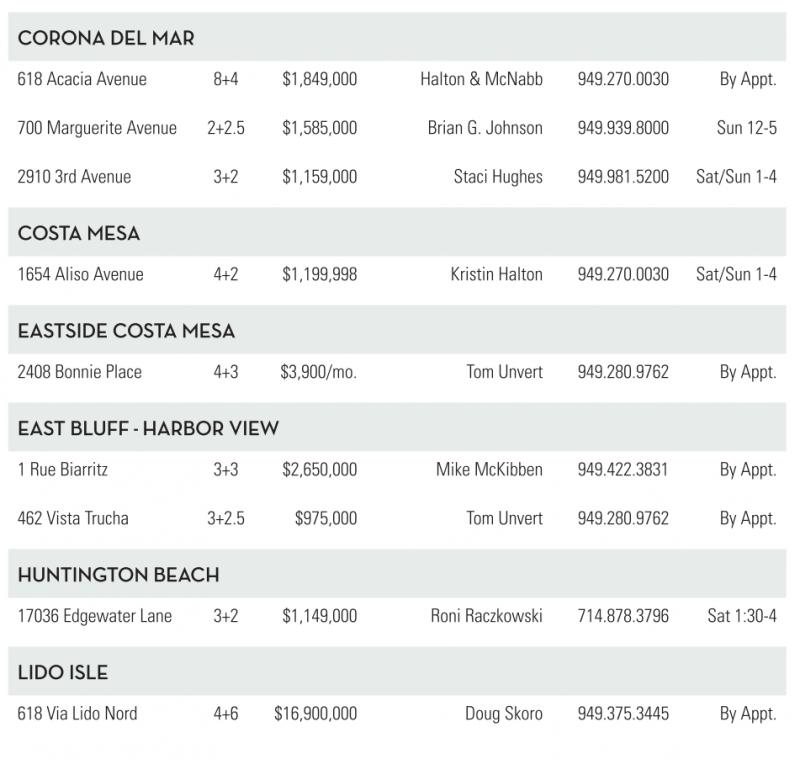Click agent name Kristin Halton
Screen dimensions: 800x759
[496, 274]
